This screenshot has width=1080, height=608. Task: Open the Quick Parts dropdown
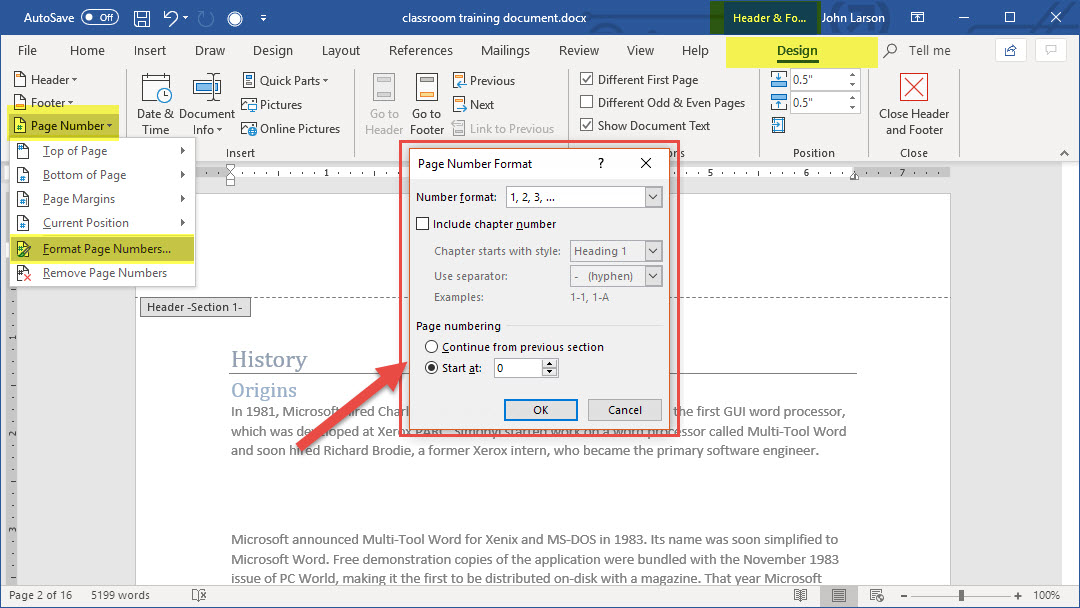coord(286,81)
